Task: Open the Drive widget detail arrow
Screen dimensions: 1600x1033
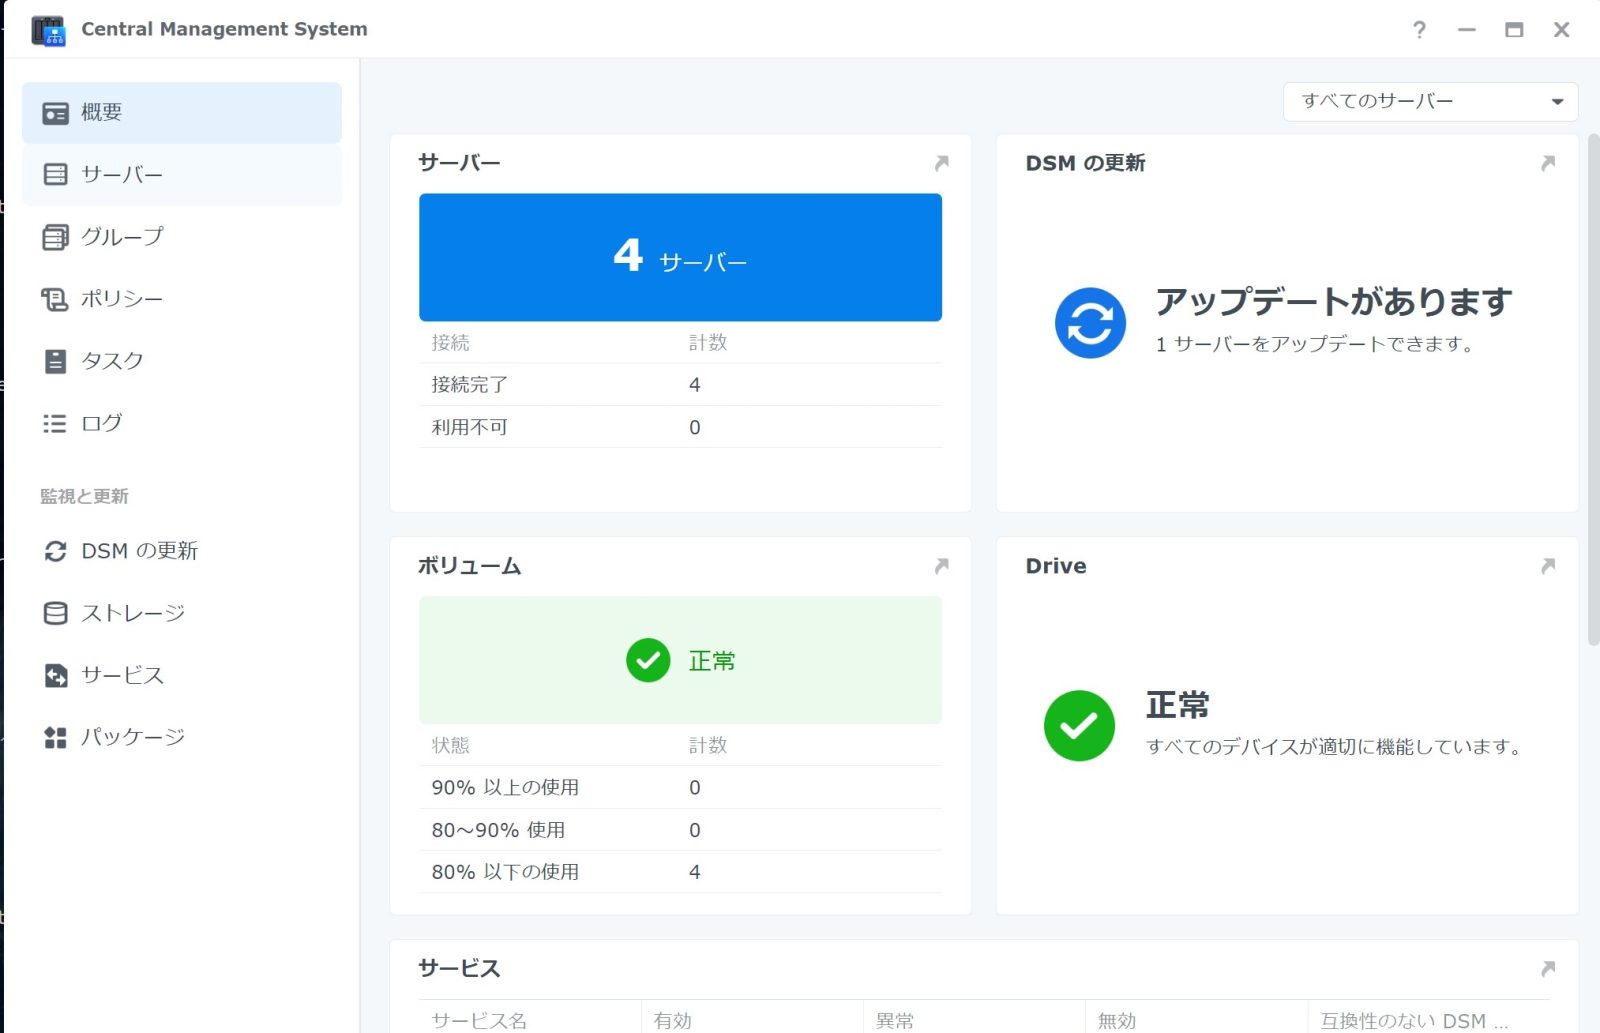Action: [1547, 566]
